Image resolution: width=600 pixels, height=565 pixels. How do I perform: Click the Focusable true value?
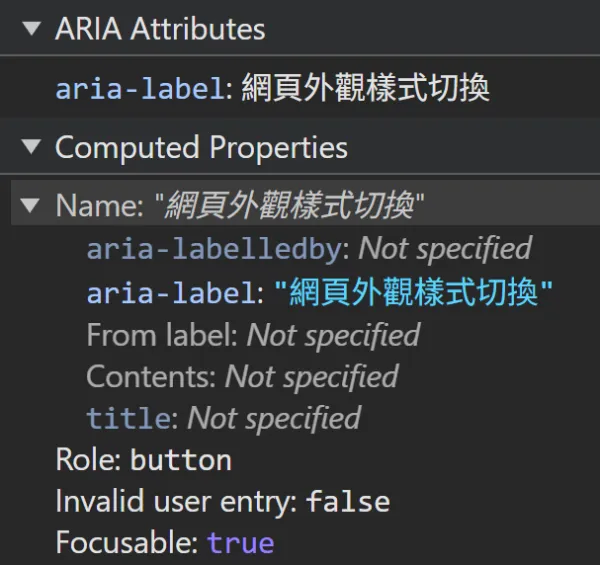click(x=240, y=543)
